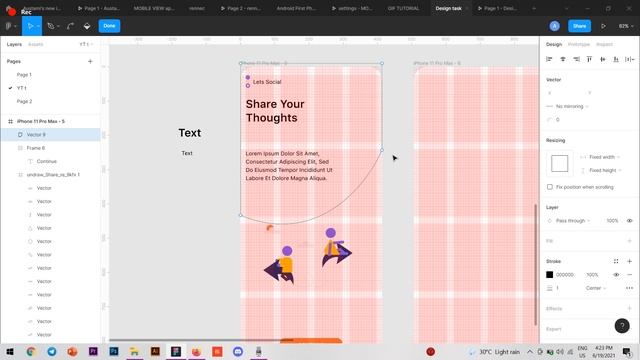Open the Design task file tab

tap(449, 8)
